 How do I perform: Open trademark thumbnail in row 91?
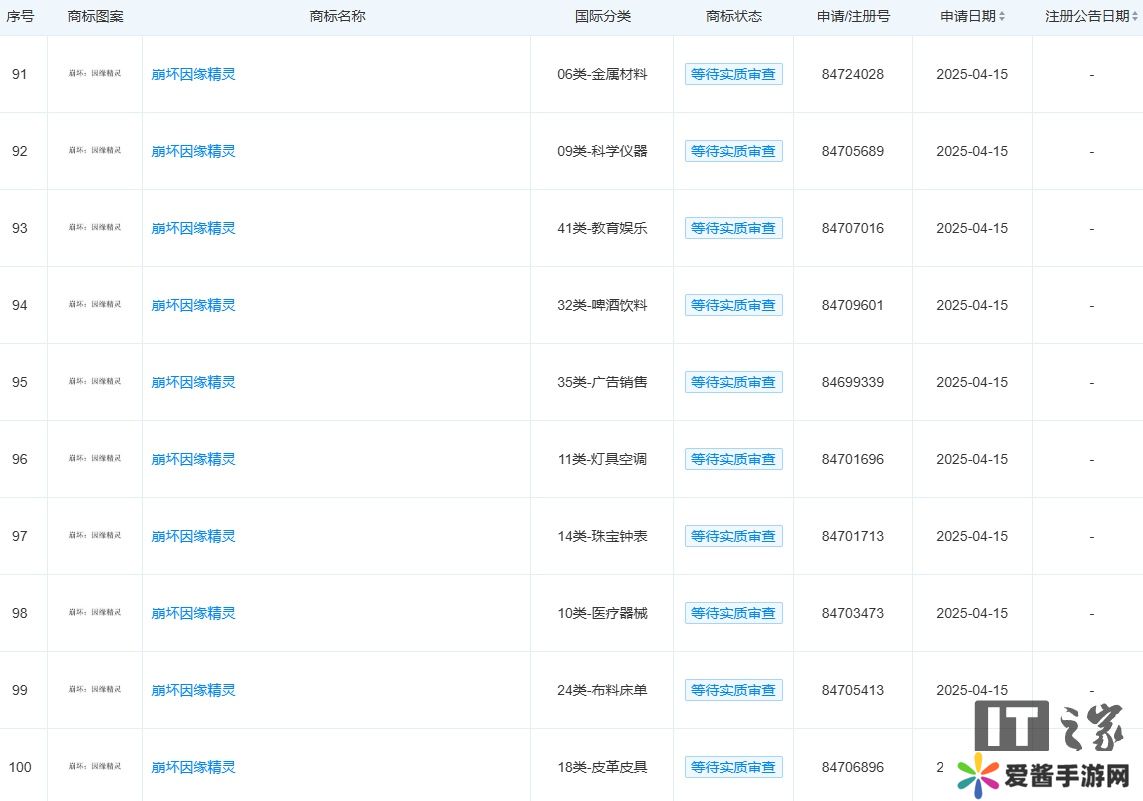tap(95, 74)
